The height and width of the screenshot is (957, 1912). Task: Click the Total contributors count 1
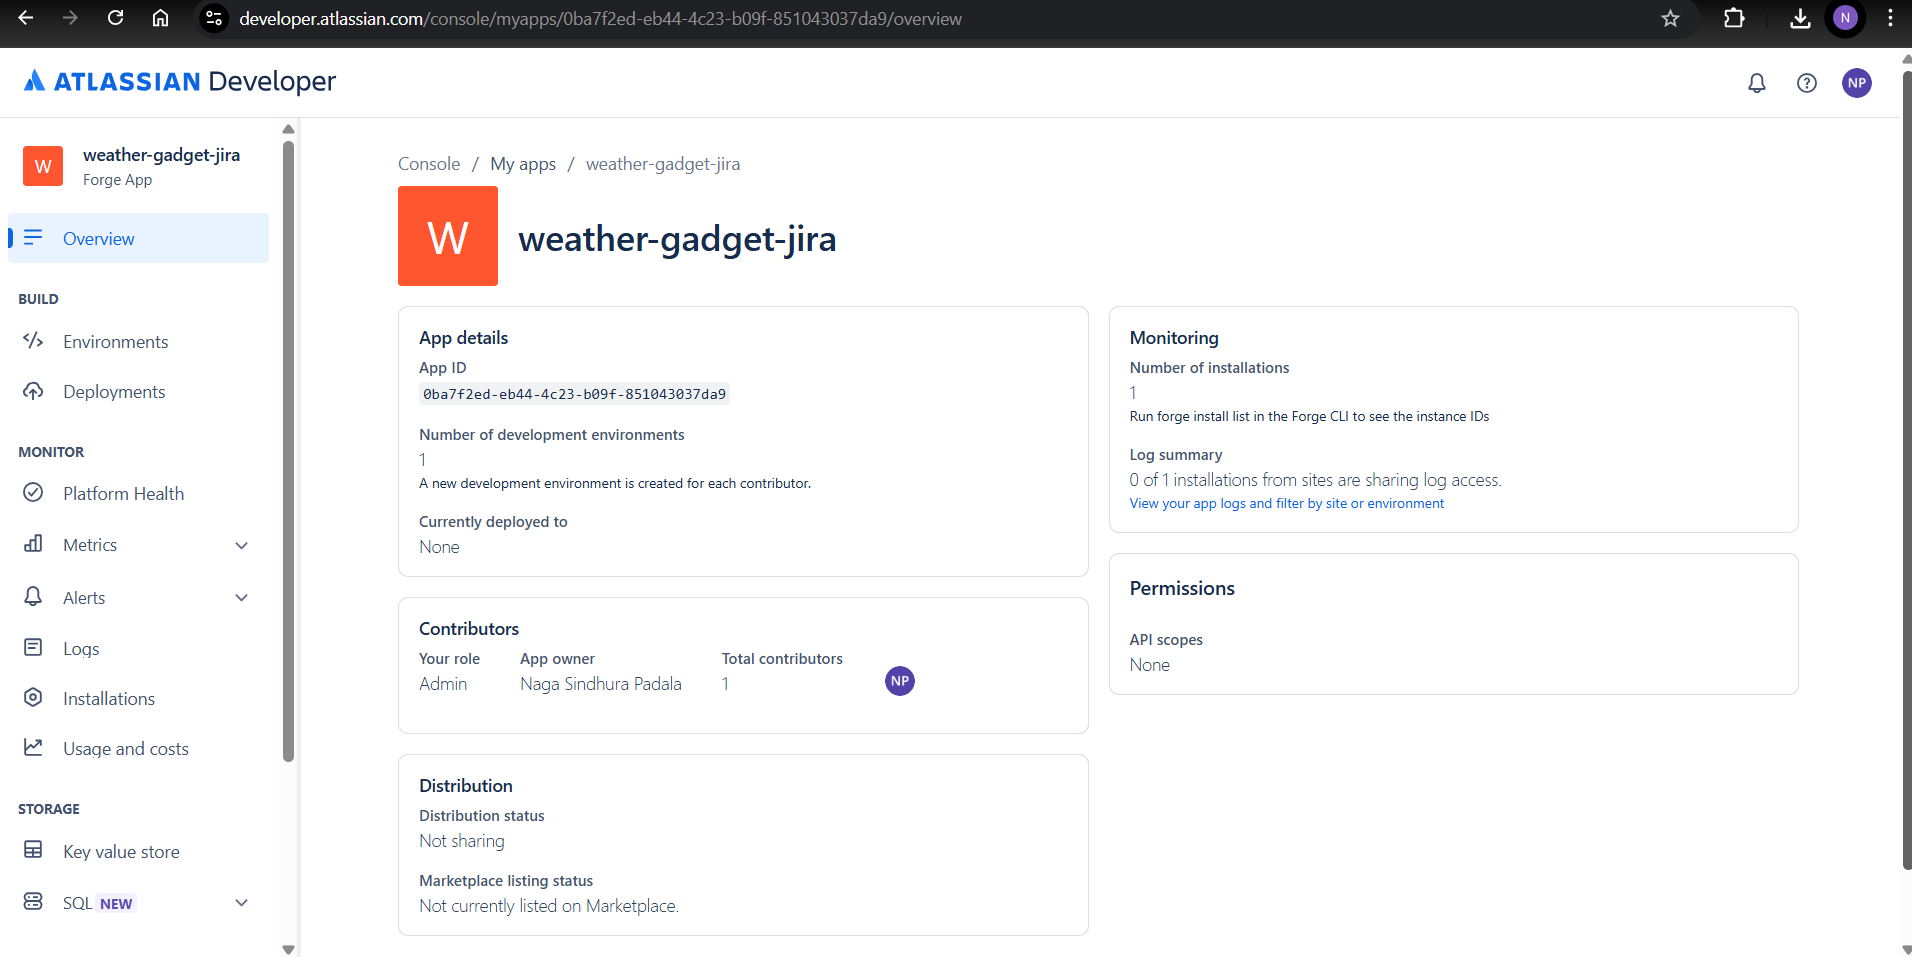tap(725, 684)
